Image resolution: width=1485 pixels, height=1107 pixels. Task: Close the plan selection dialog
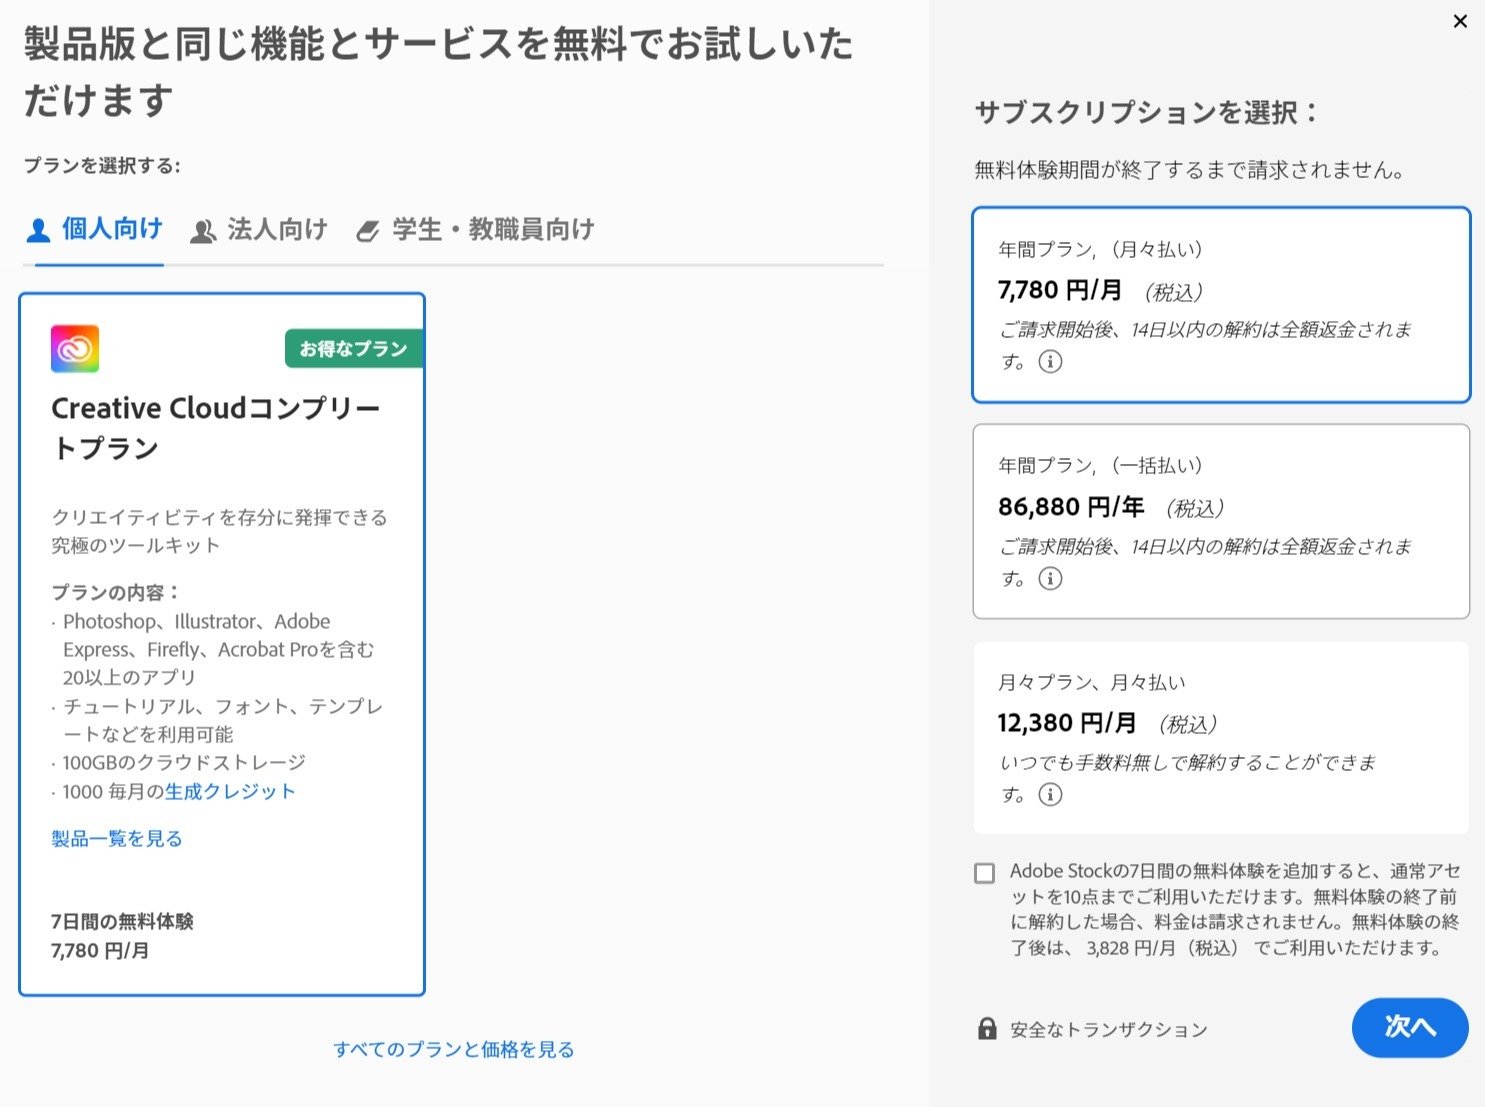click(1461, 21)
